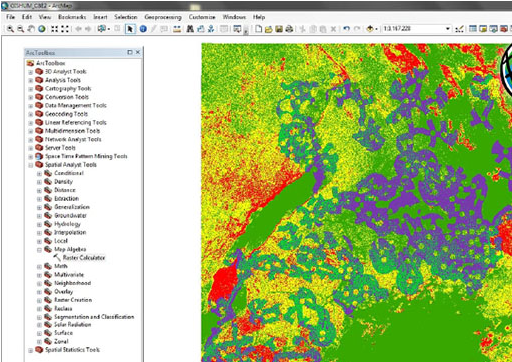This screenshot has height=362, width=512.
Task: Open the Raster Calculator tool
Action: point(84,258)
